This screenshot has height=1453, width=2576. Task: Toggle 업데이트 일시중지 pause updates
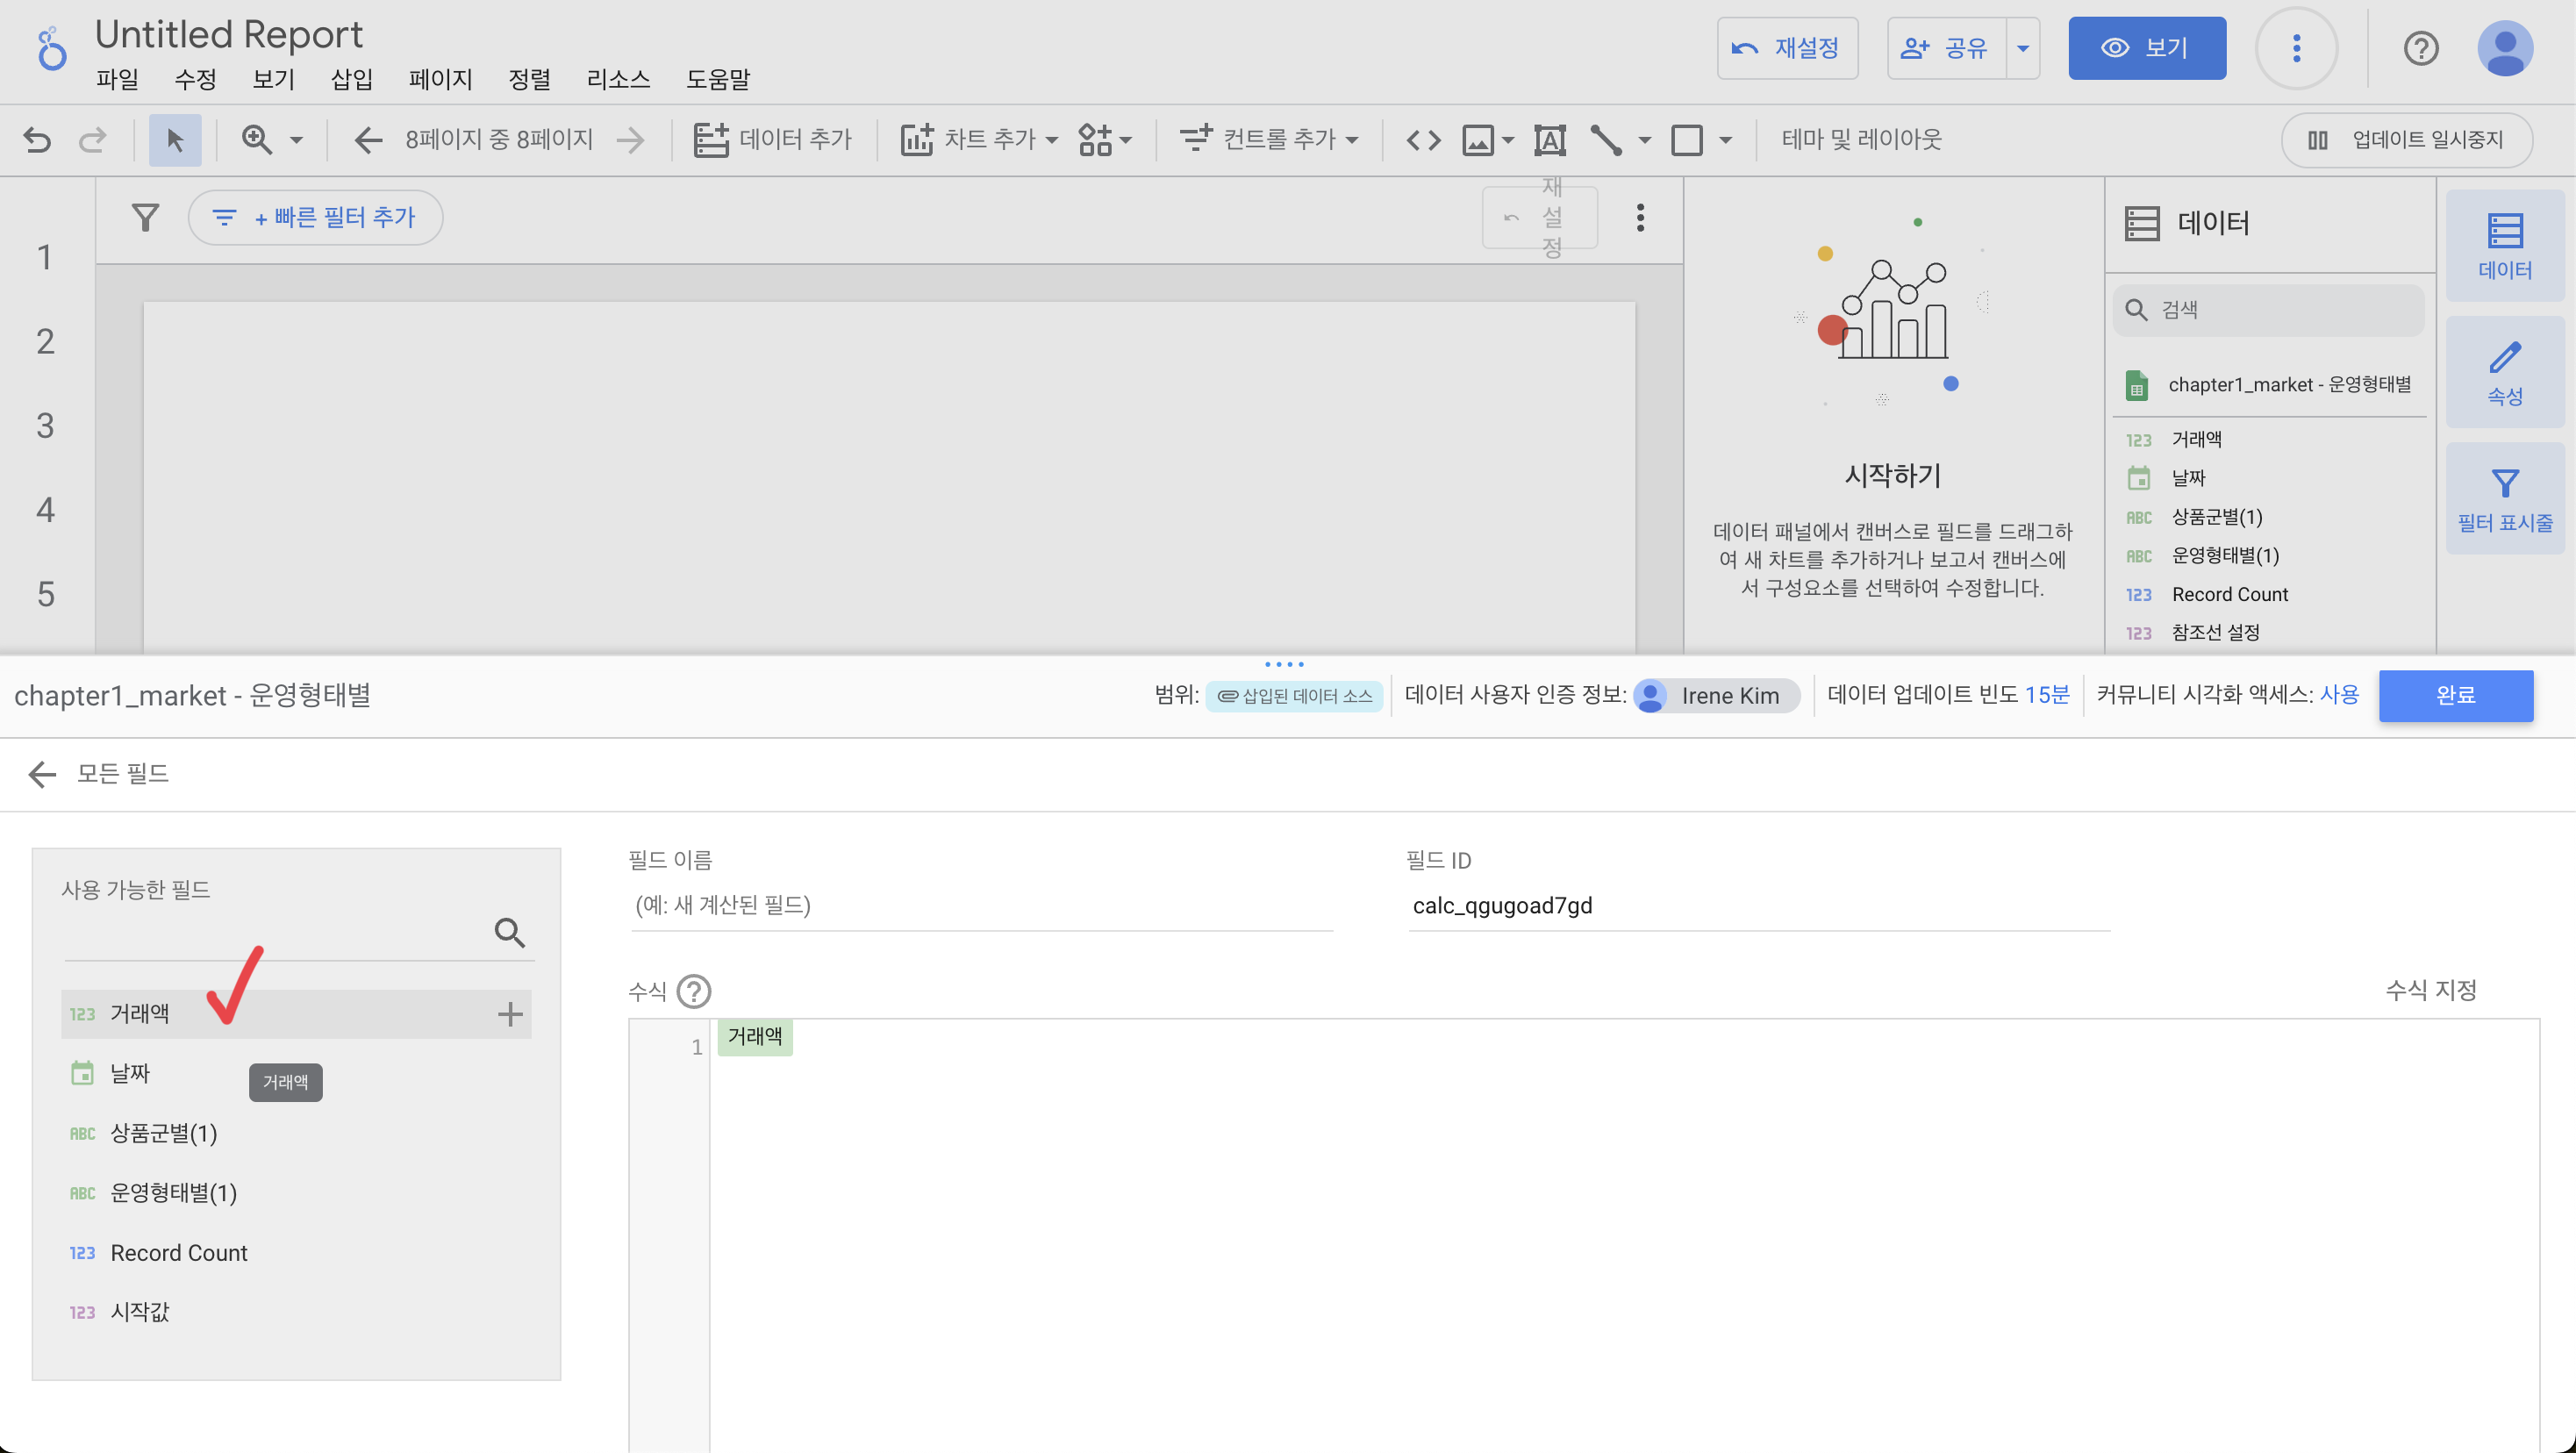tap(2406, 139)
